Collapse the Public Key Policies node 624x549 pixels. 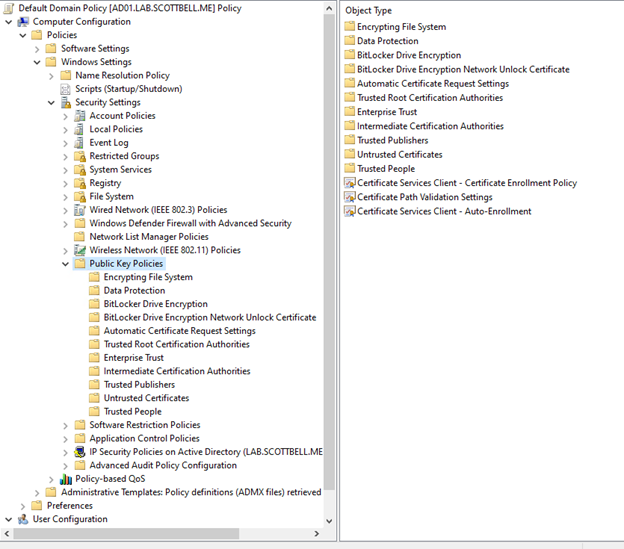click(66, 264)
